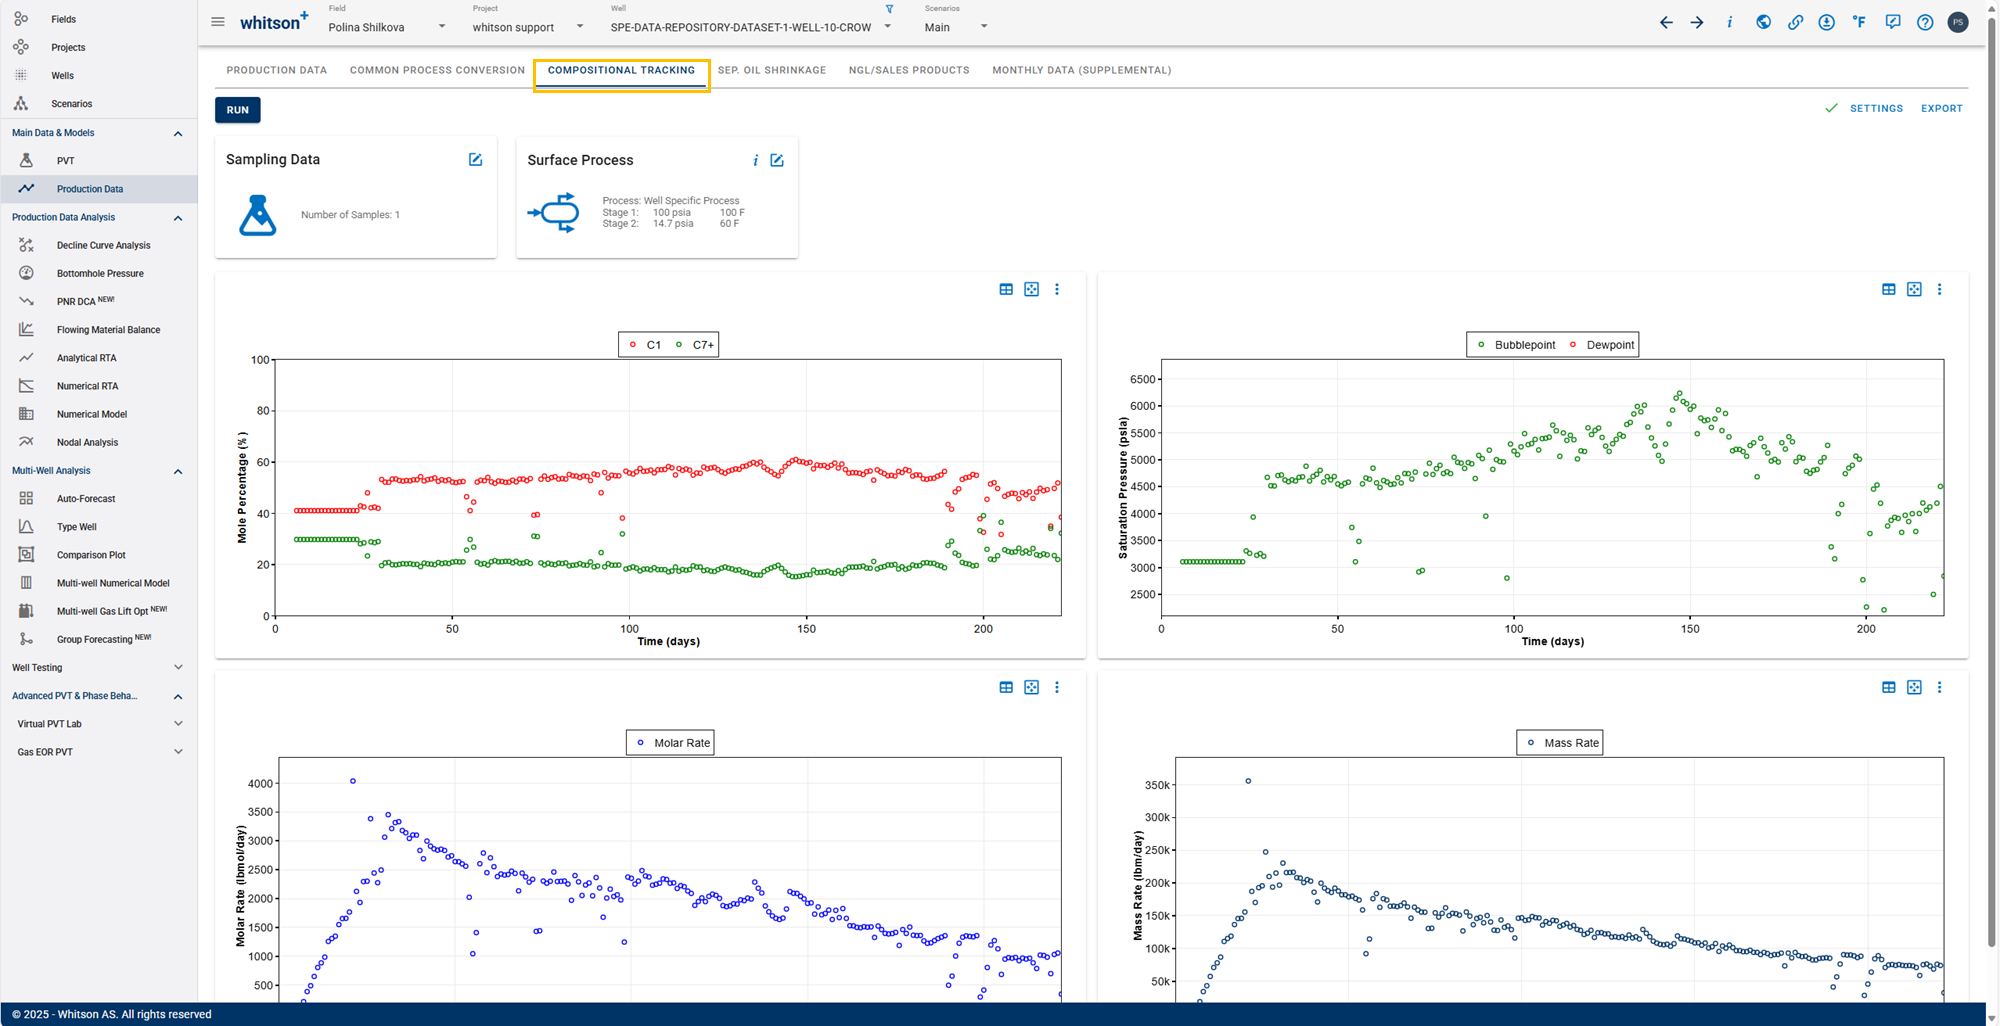
Task: Open the hamburger menu next to whitson logo
Action: tap(217, 22)
